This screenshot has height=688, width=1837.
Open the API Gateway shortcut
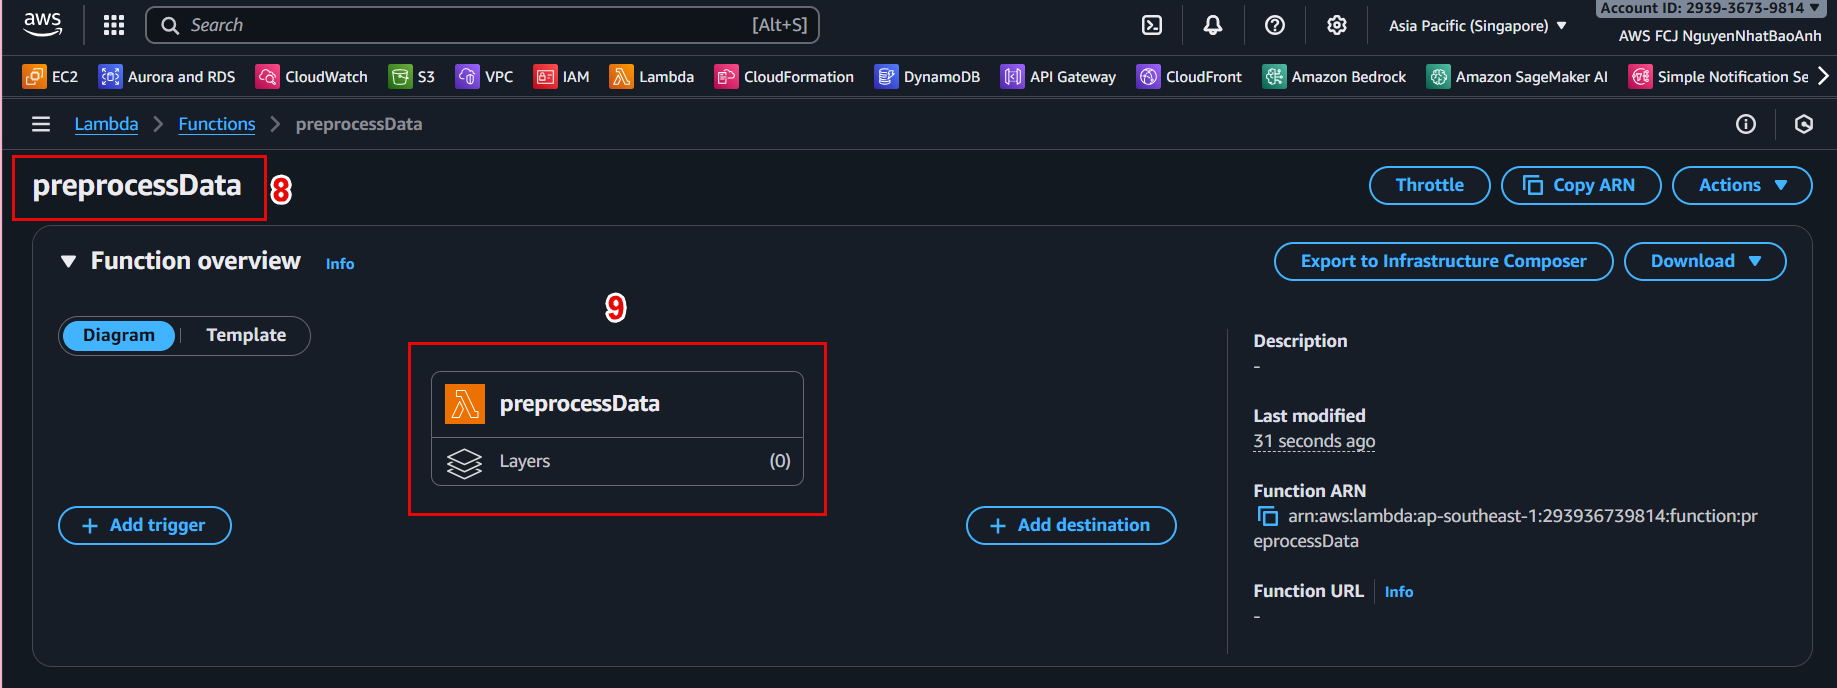pyautogui.click(x=1058, y=77)
